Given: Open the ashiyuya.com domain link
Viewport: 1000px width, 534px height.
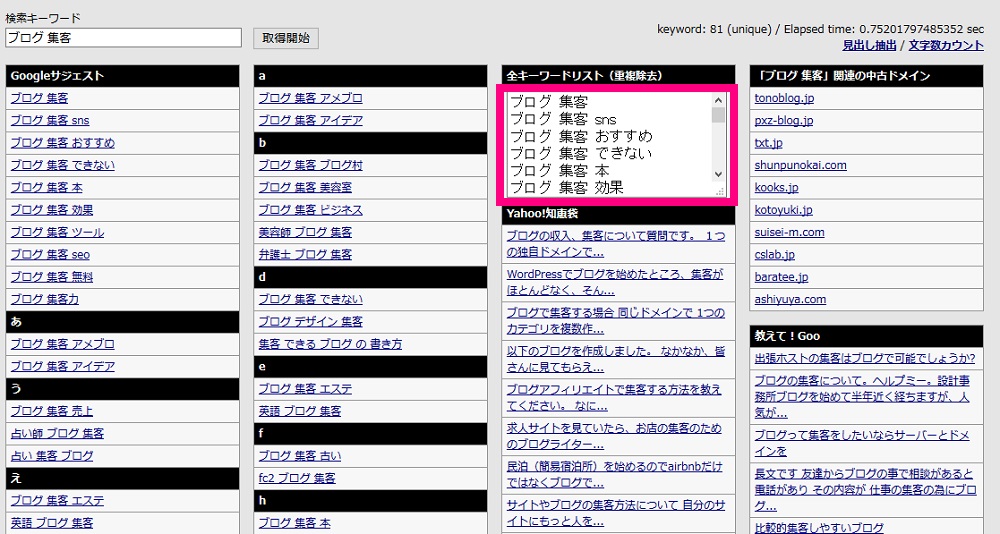Looking at the screenshot, I should pos(790,299).
